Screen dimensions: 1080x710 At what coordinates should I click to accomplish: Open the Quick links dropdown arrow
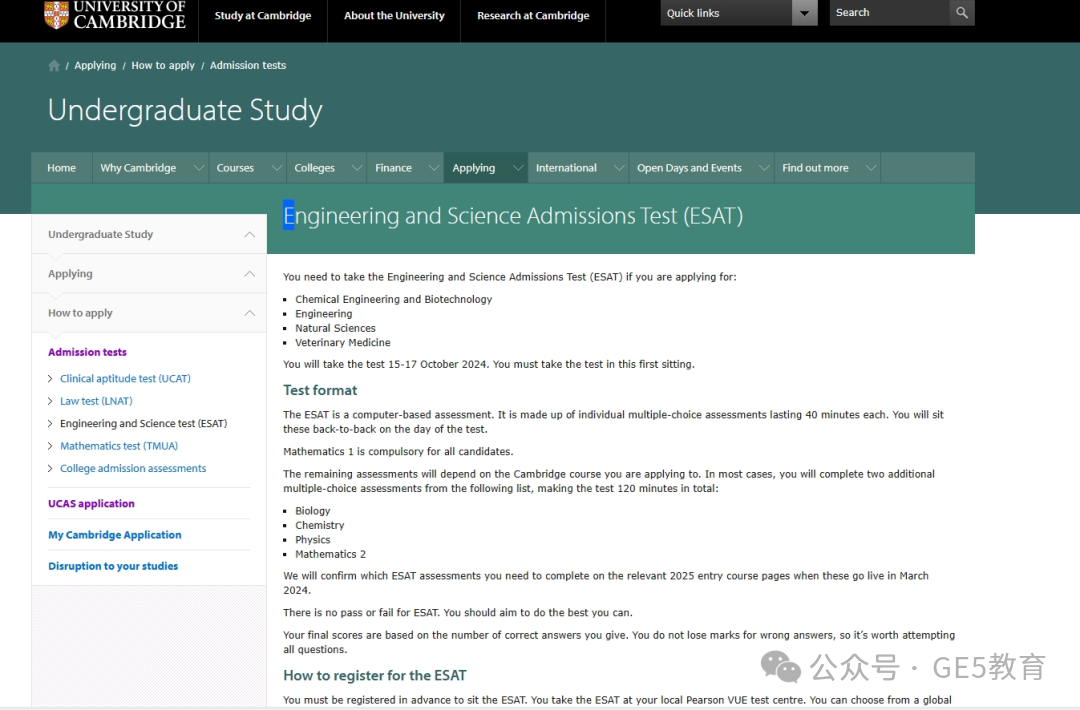click(x=804, y=12)
